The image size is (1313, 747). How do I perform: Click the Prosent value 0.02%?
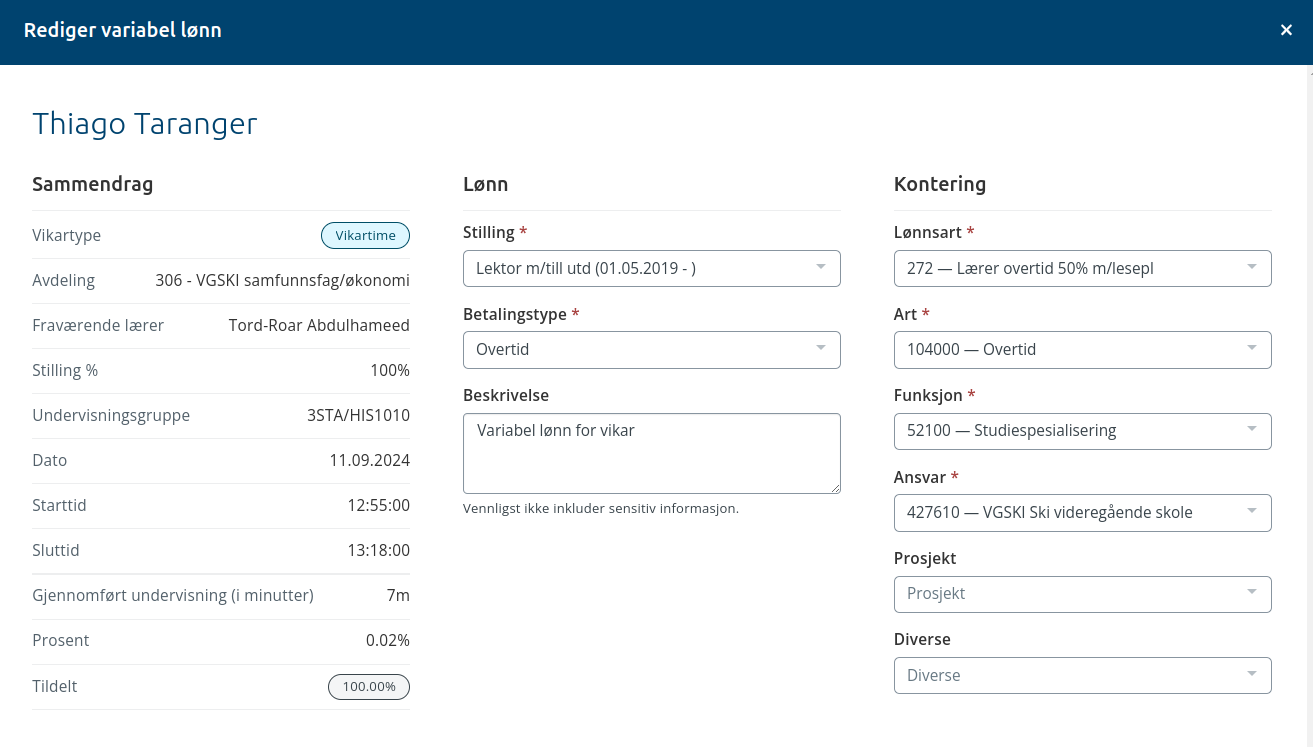(388, 641)
